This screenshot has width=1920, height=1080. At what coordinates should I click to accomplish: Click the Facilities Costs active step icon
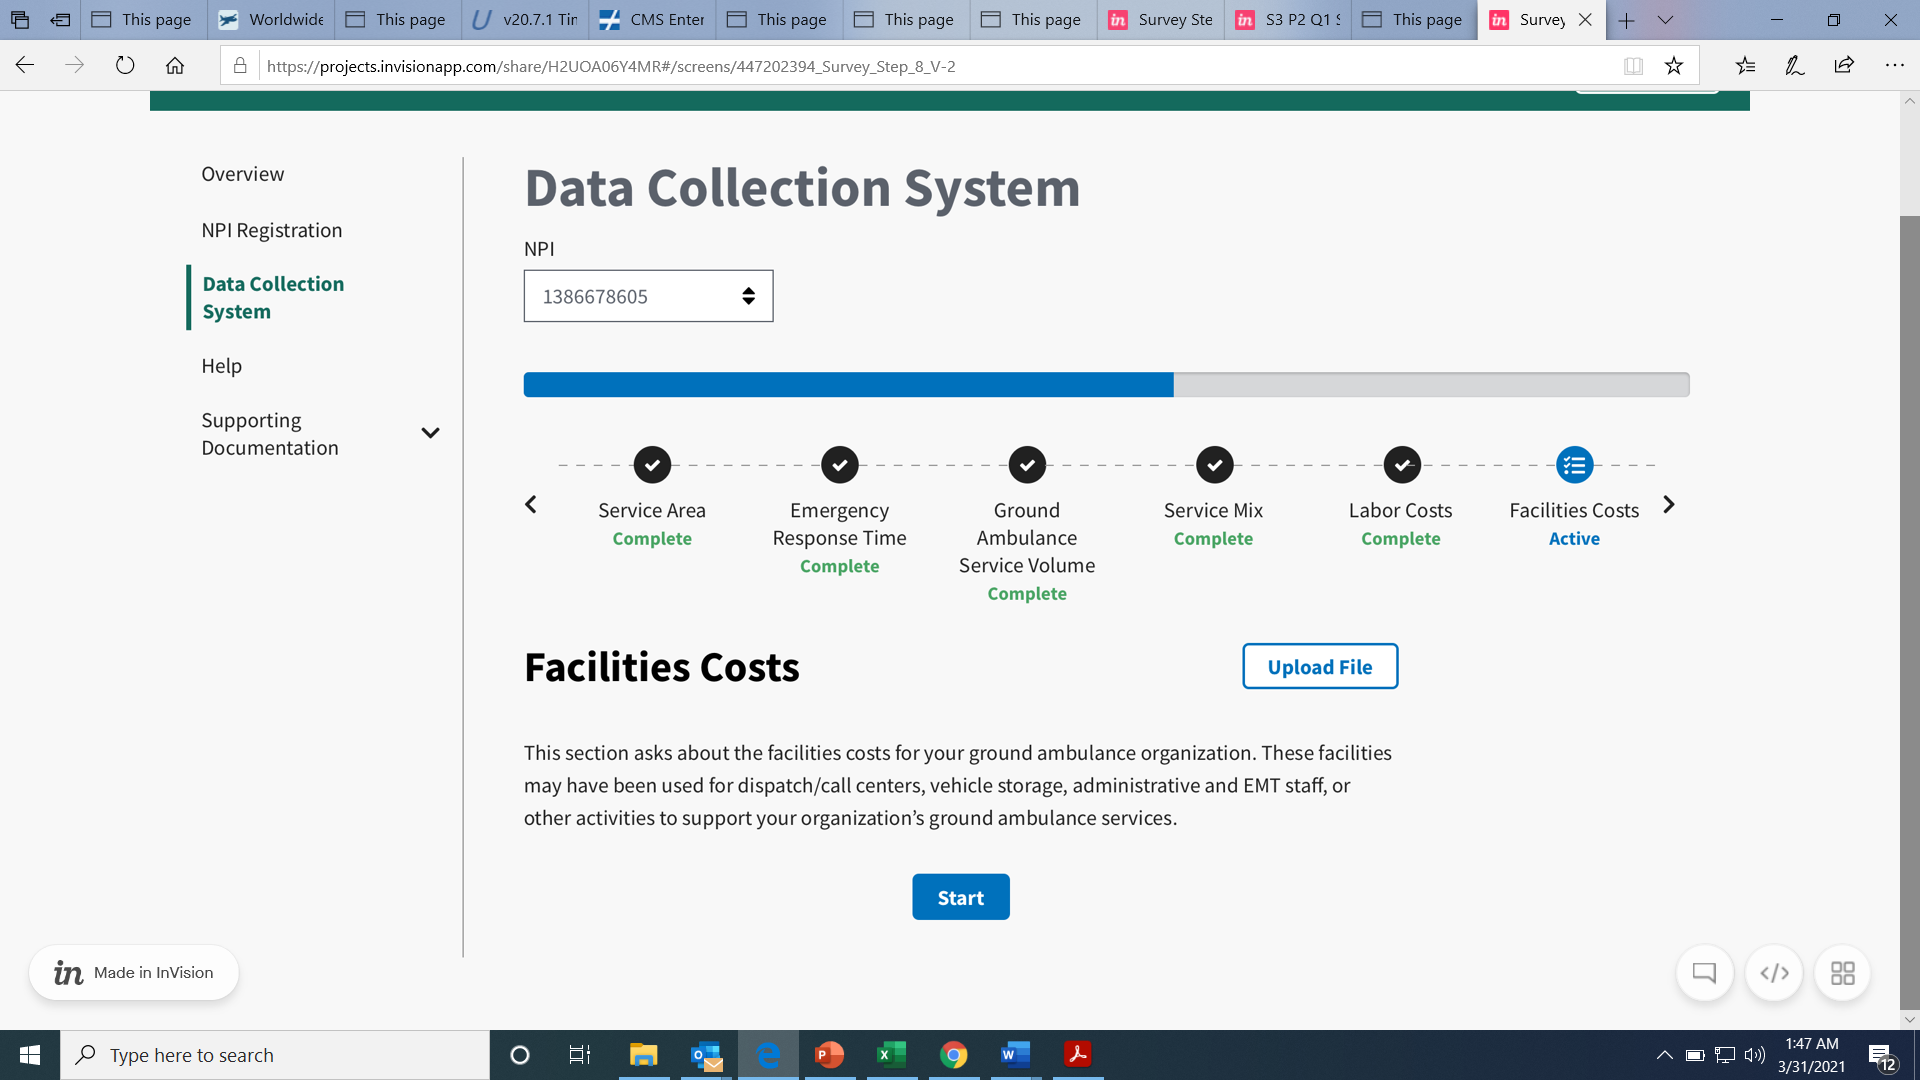(1574, 464)
